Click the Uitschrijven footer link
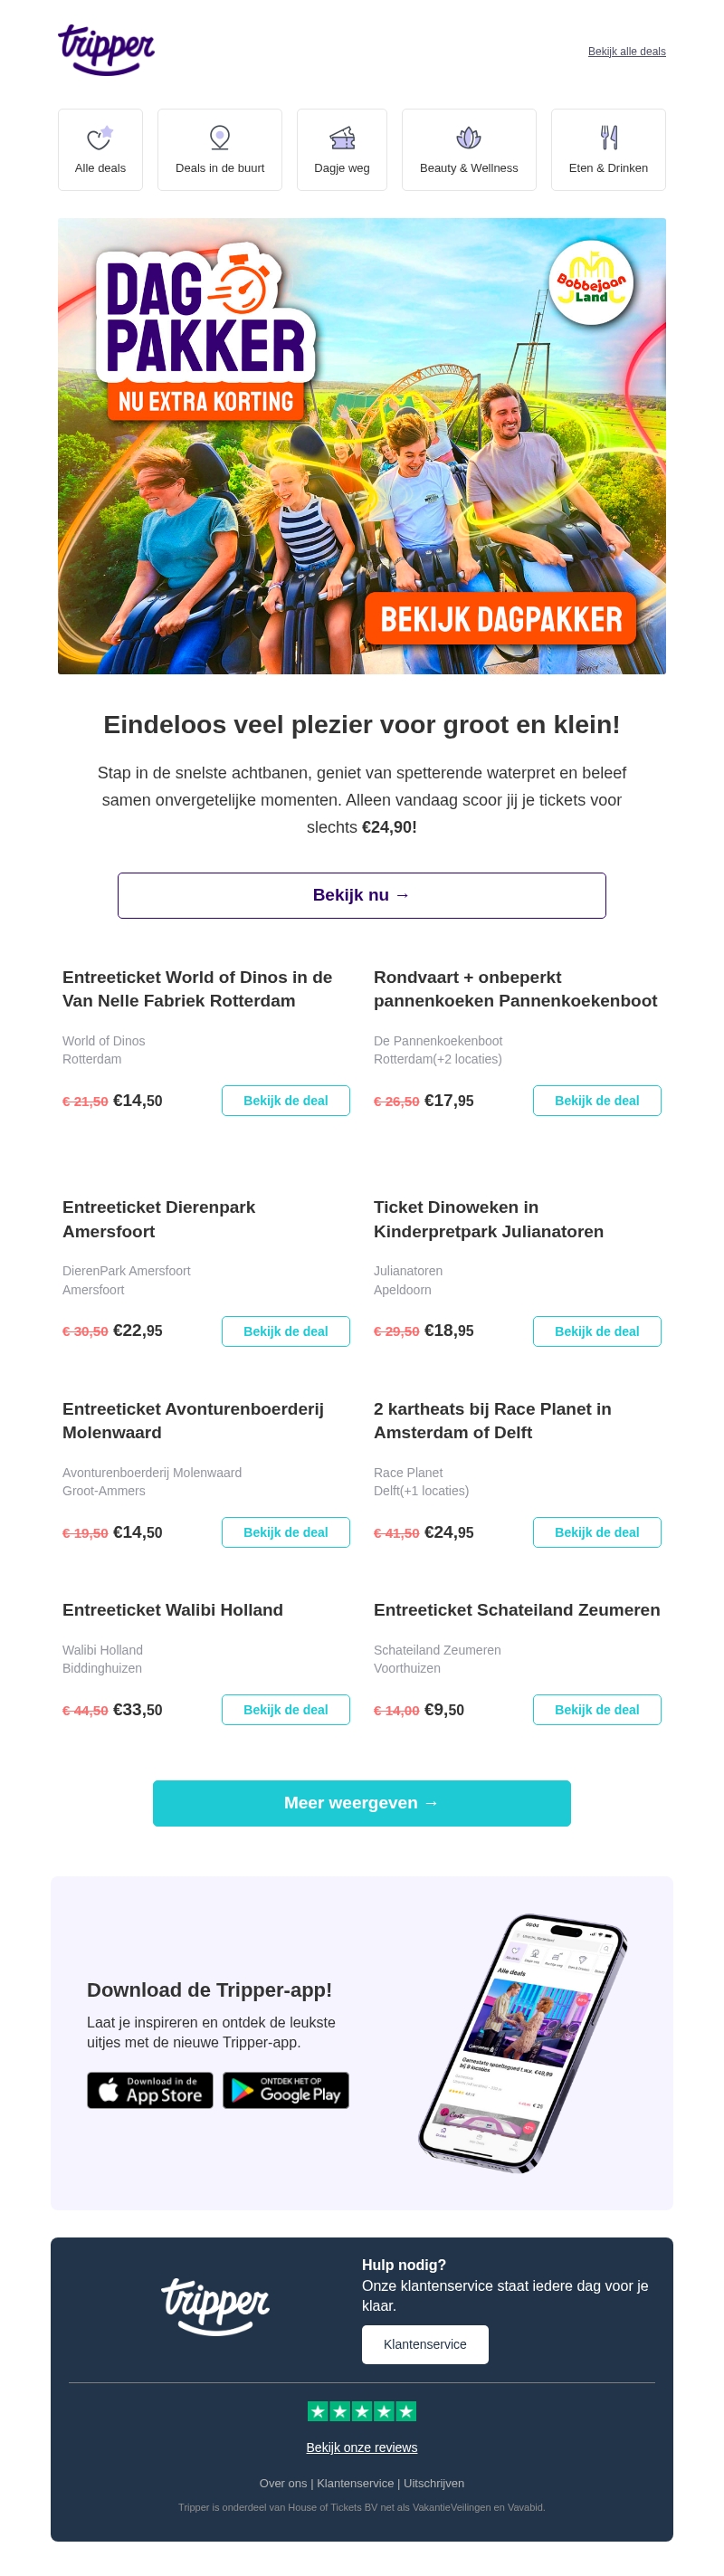This screenshot has height=2576, width=724. tap(434, 2484)
